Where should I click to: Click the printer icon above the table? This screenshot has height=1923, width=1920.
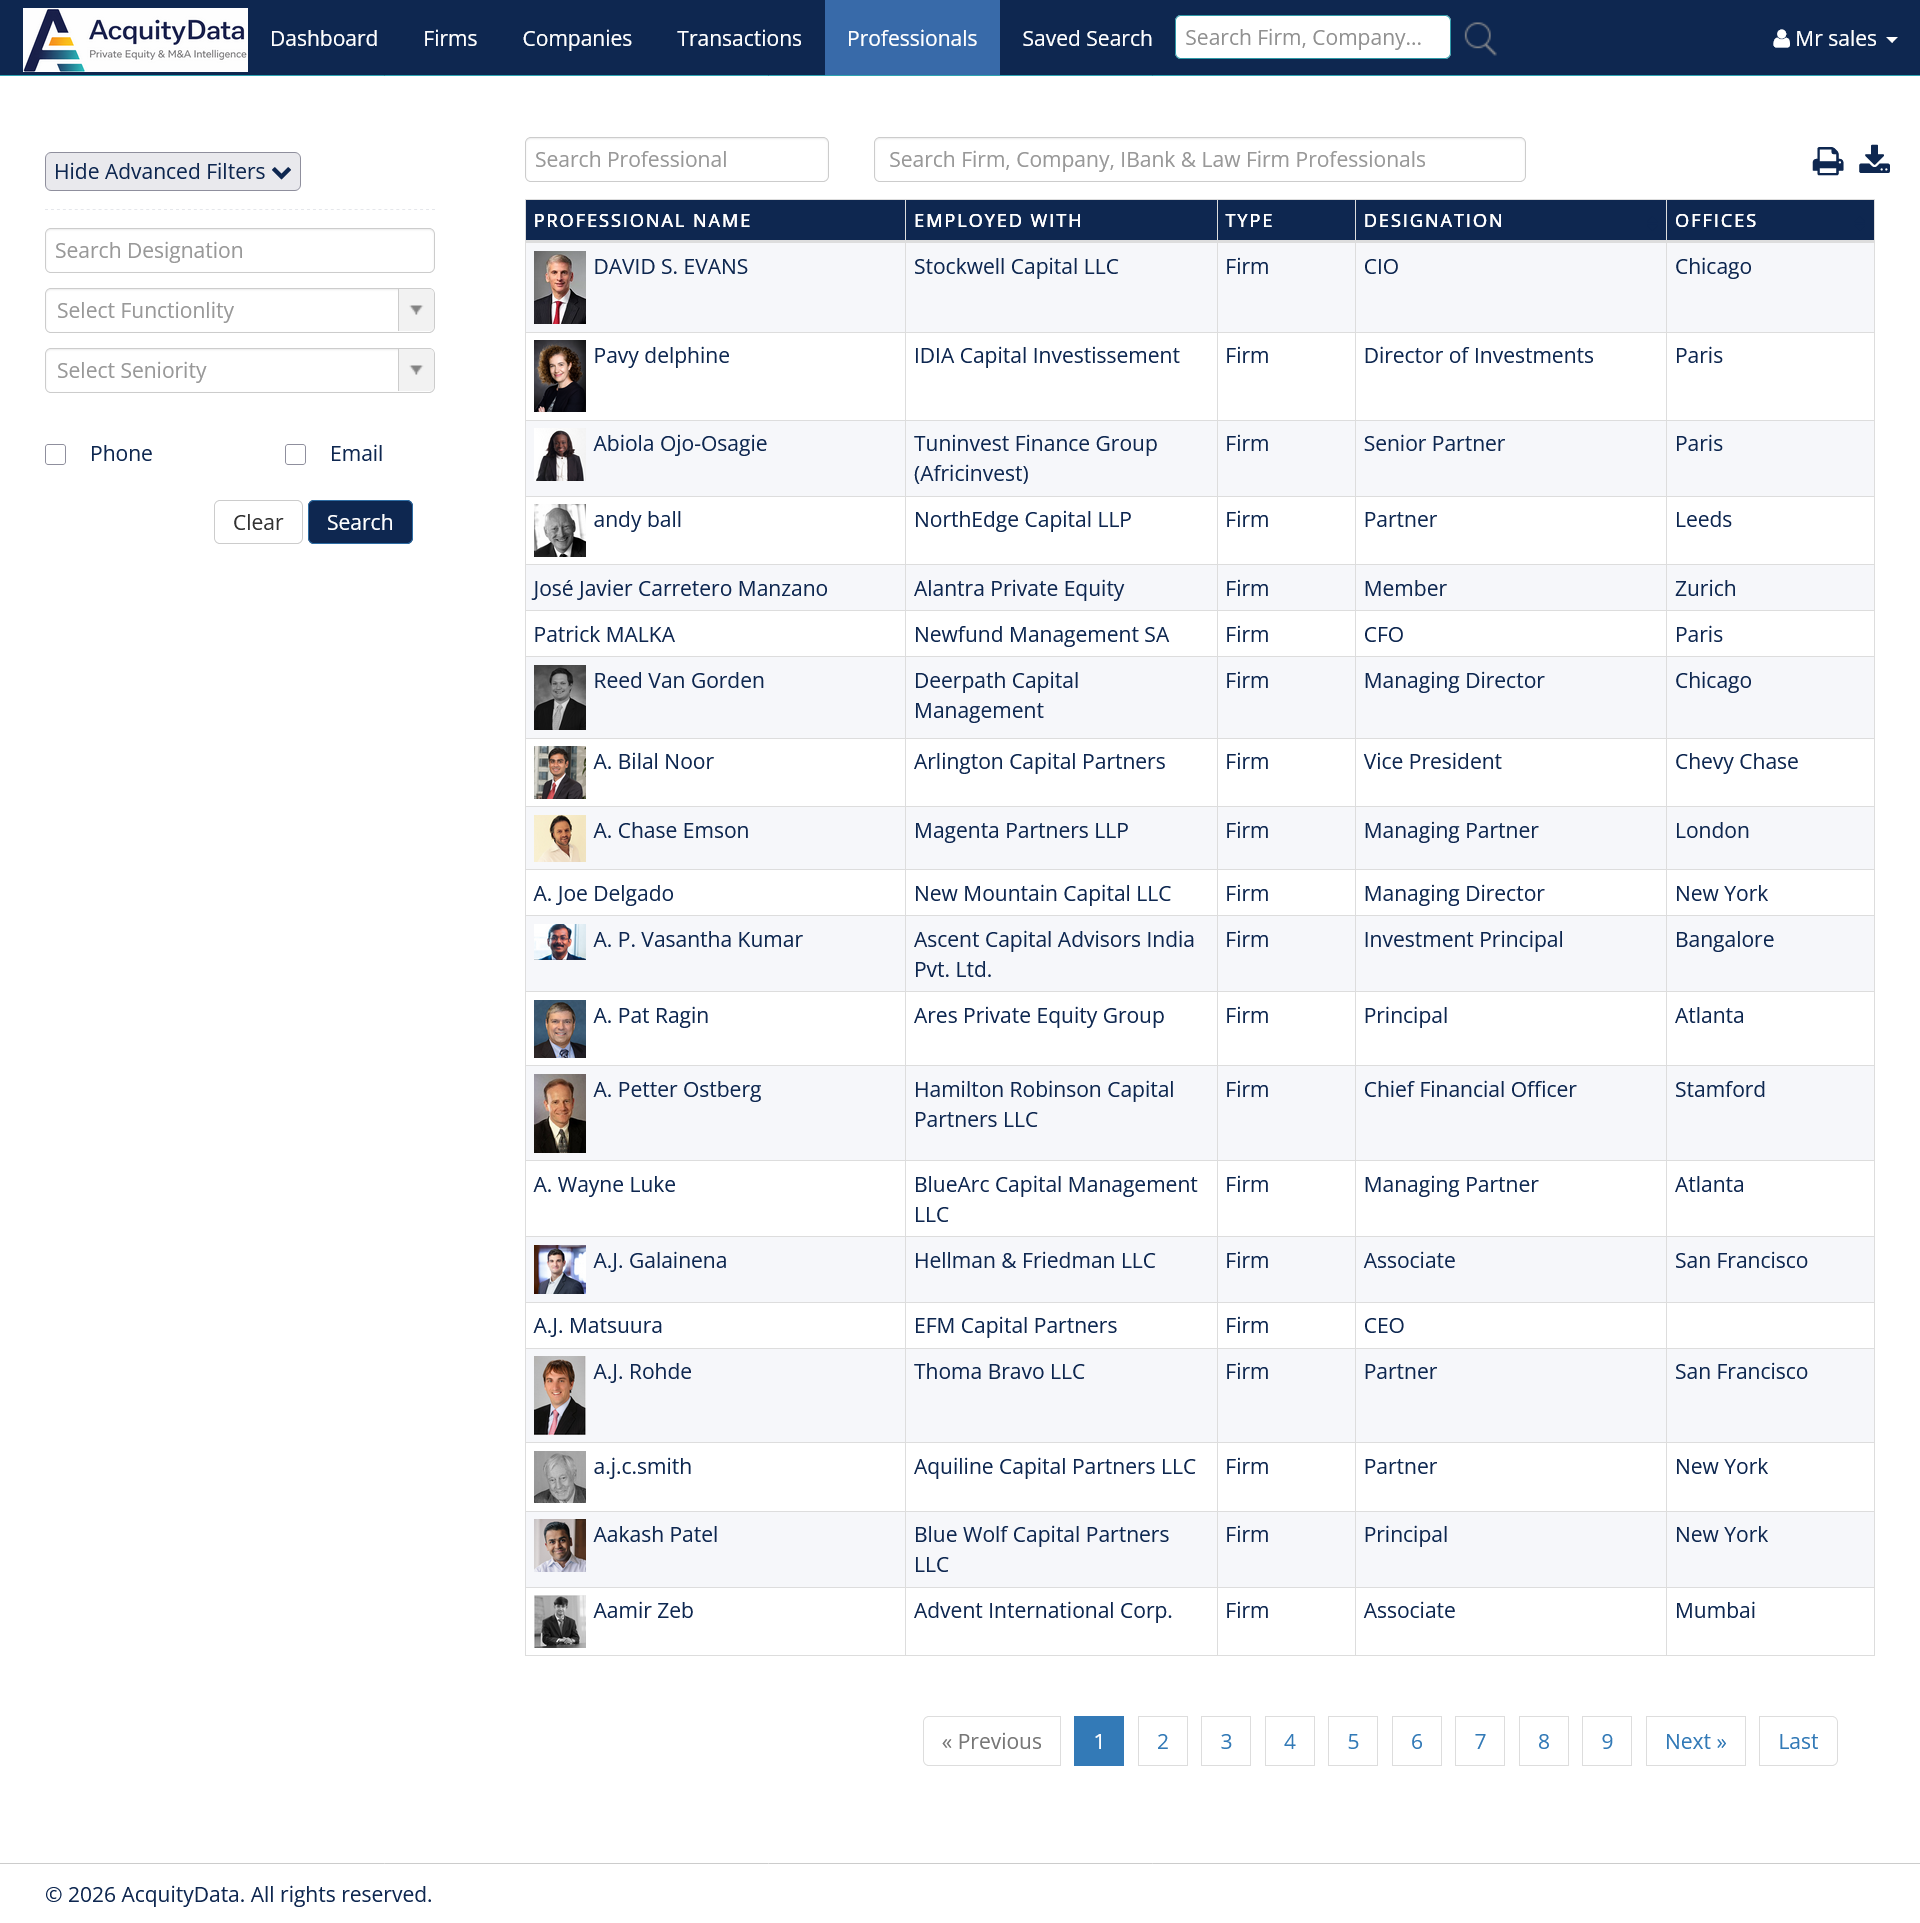[1827, 161]
